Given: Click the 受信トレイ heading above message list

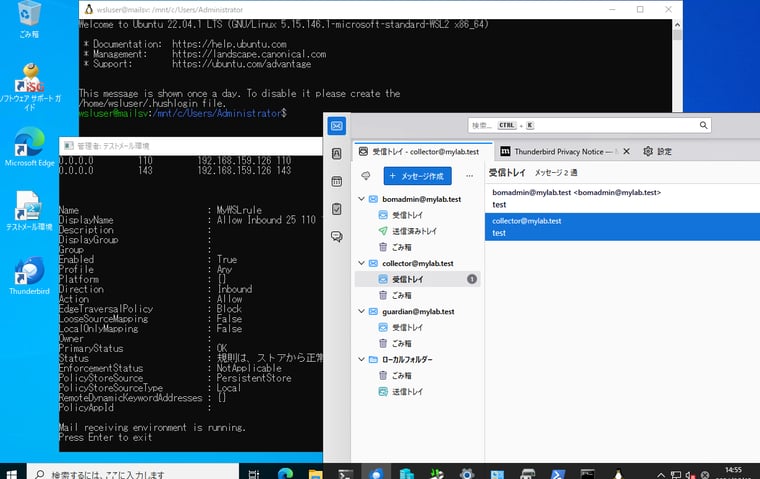Looking at the screenshot, I should point(507,172).
